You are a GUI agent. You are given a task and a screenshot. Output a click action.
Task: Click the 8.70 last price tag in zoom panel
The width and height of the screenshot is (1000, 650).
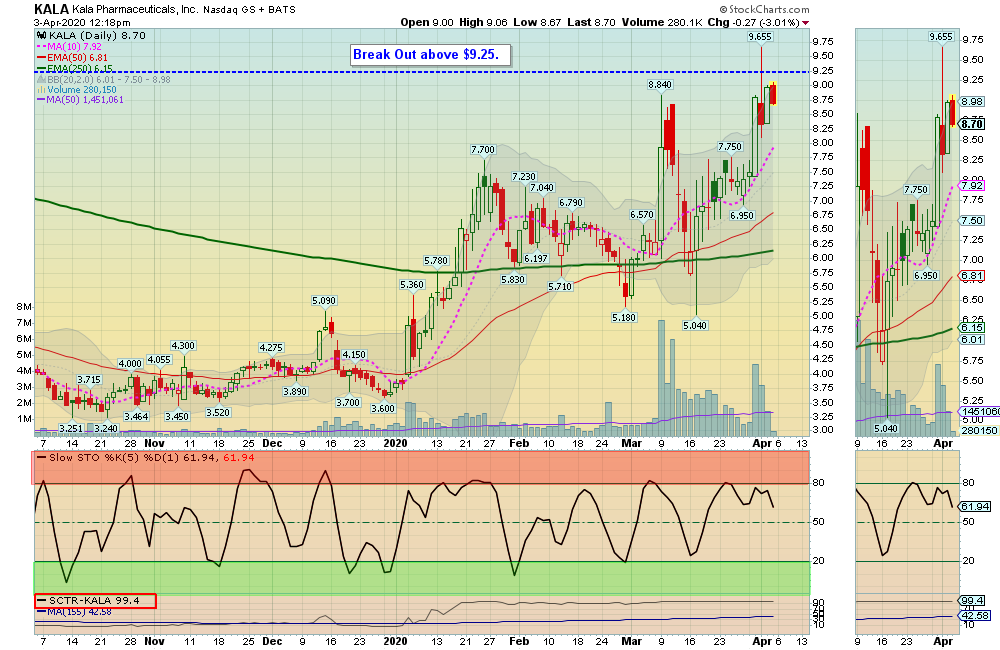(972, 124)
